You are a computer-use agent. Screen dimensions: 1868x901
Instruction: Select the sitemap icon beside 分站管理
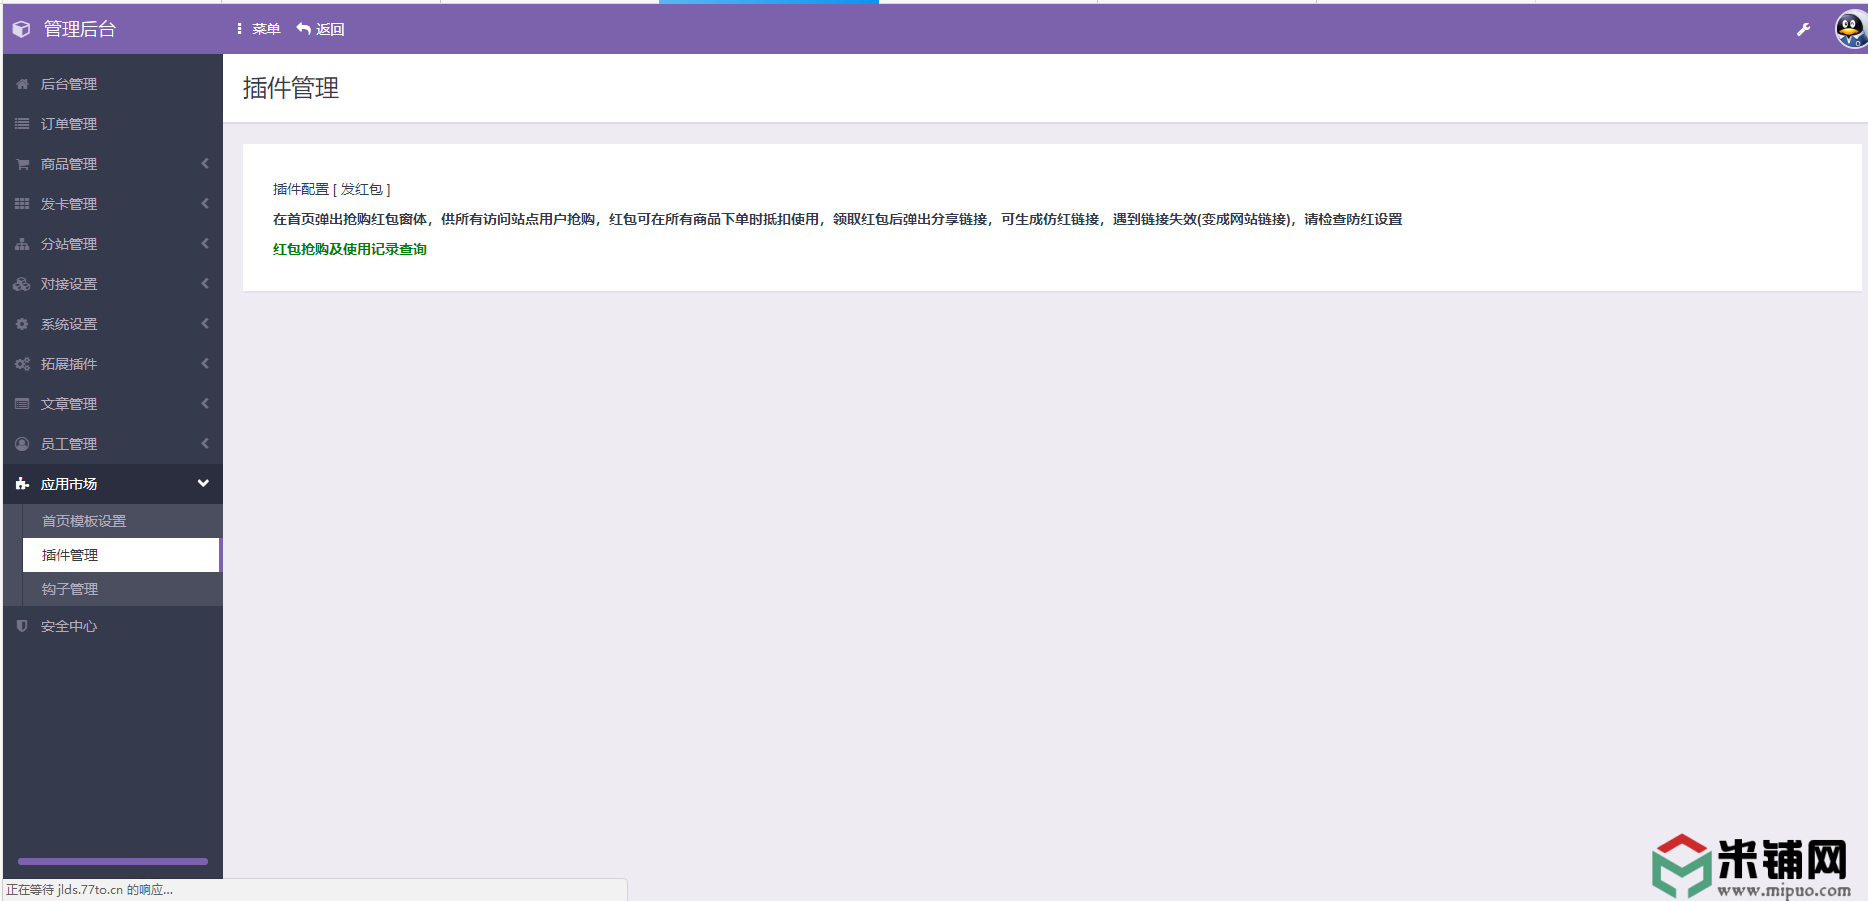point(21,243)
